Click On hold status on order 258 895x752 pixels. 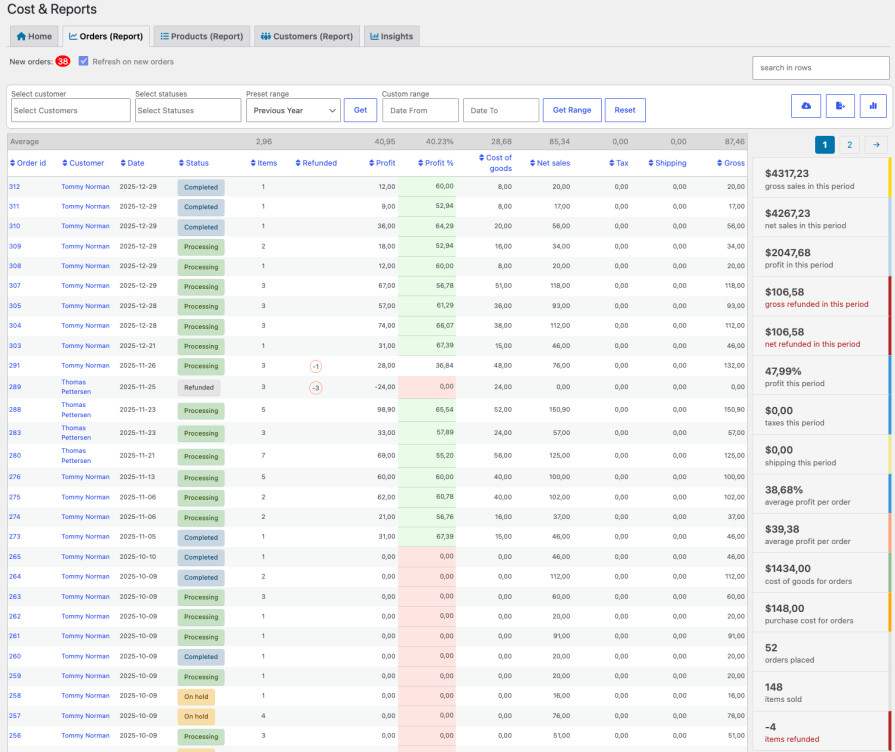click(196, 697)
